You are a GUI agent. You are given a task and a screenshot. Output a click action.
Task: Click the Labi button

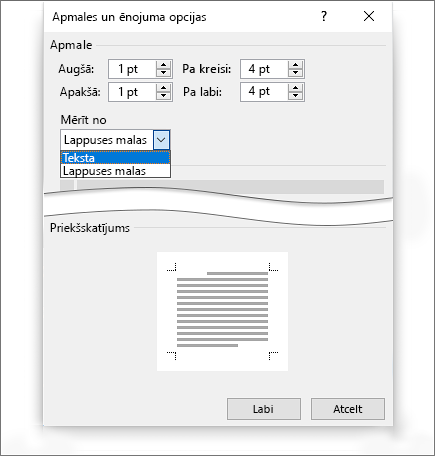(x=264, y=409)
